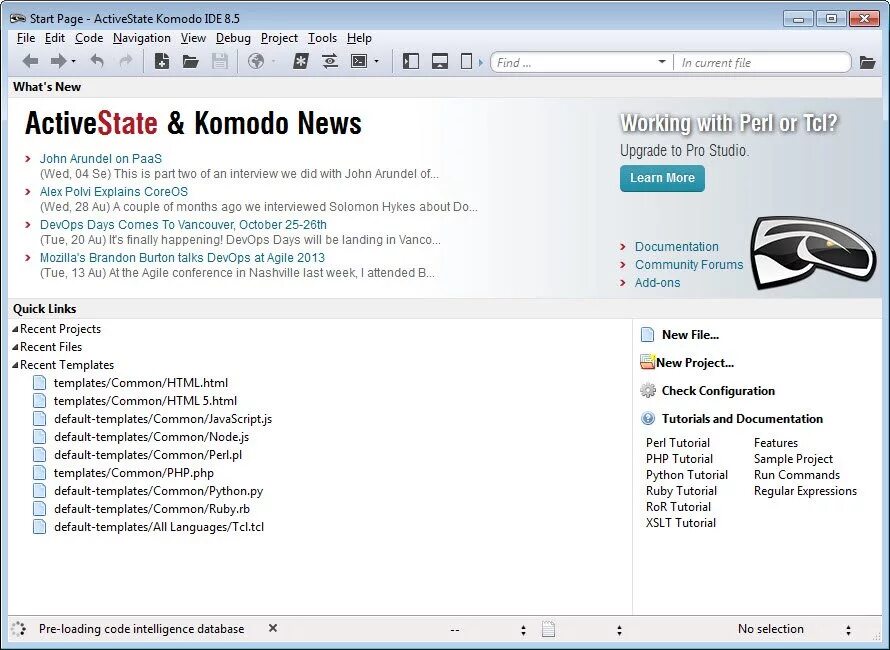Viewport: 890px width, 650px height.
Task: Open the encoding '--' status bar stepper
Action: coord(523,630)
